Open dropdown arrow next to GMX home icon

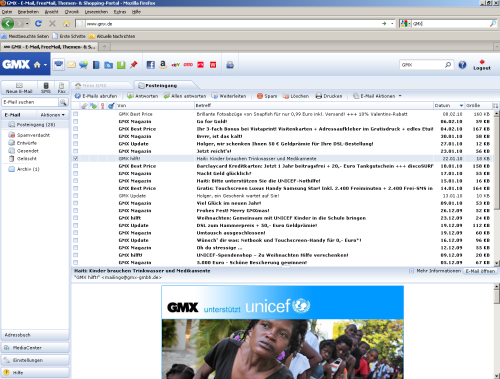(x=45, y=65)
